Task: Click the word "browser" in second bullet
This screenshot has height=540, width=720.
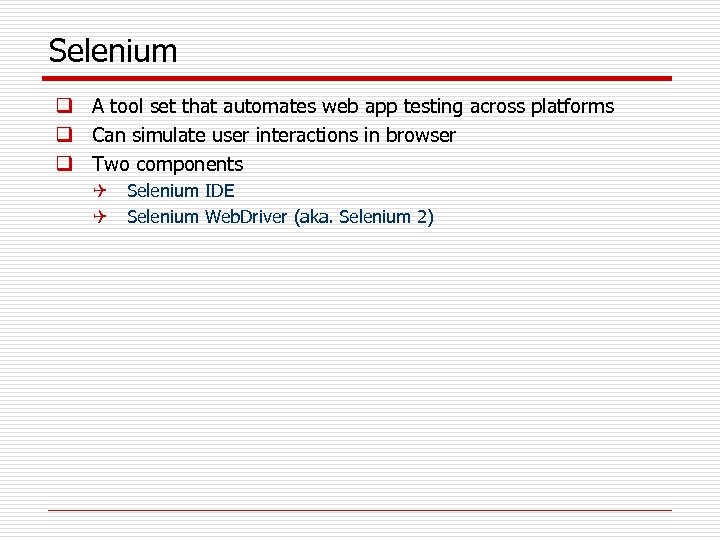Action: click(x=420, y=135)
